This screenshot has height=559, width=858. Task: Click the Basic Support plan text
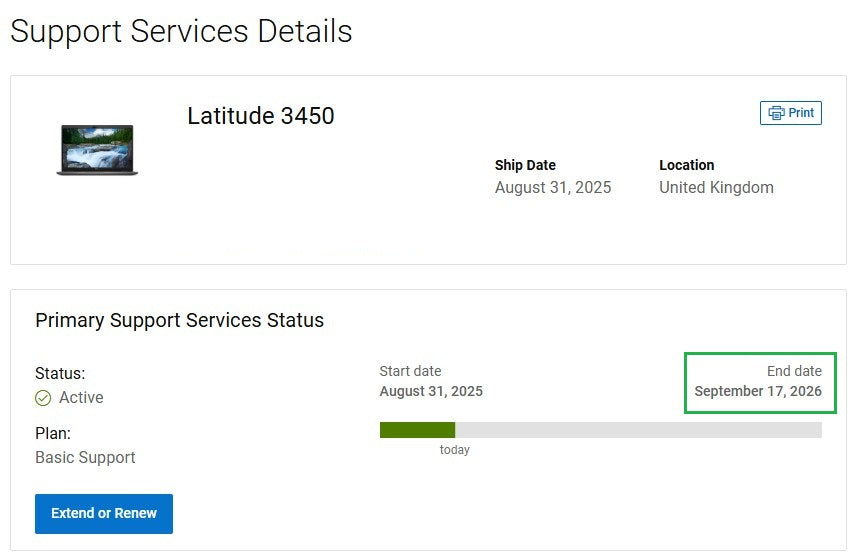click(x=85, y=457)
